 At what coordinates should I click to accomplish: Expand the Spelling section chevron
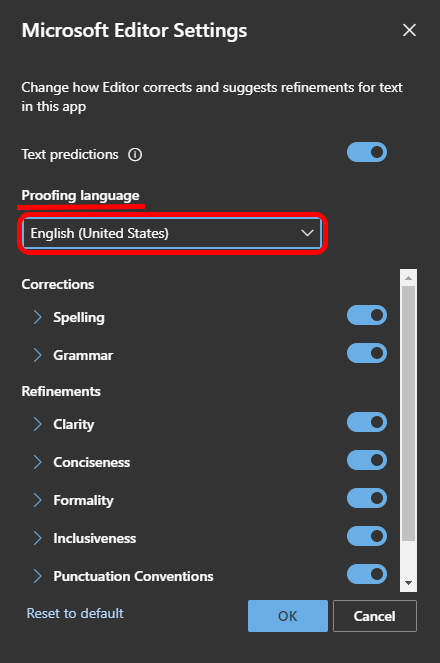pyautogui.click(x=38, y=317)
